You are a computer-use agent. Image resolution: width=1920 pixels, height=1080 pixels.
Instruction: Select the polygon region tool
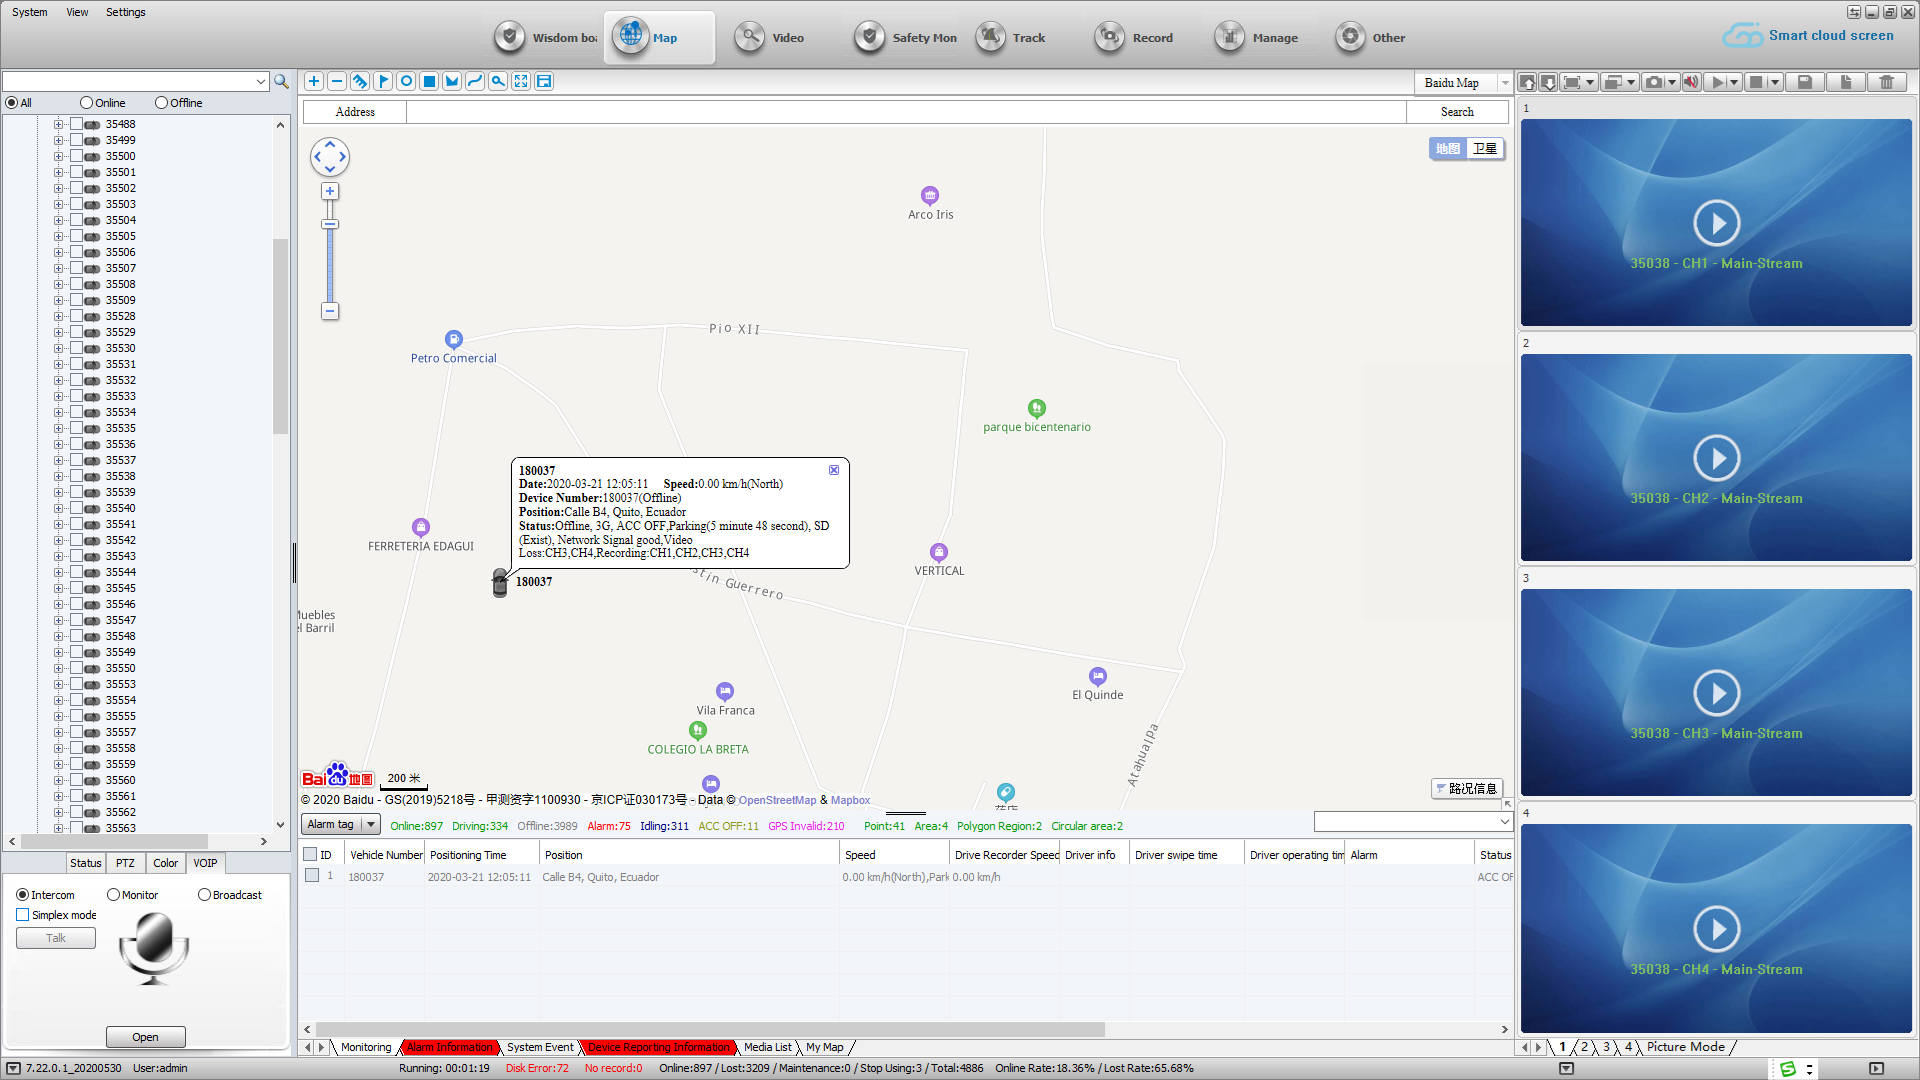click(452, 82)
